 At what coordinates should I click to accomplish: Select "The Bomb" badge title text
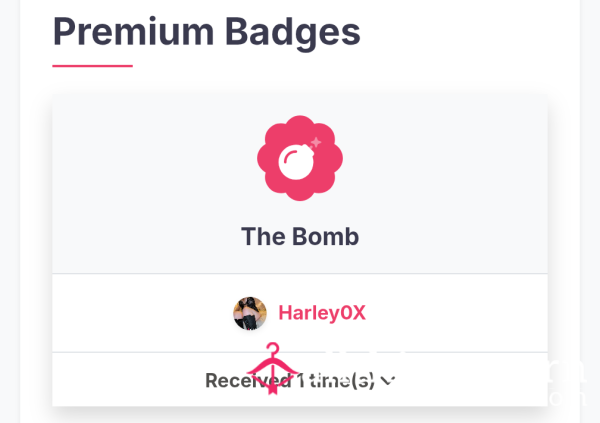pos(300,236)
